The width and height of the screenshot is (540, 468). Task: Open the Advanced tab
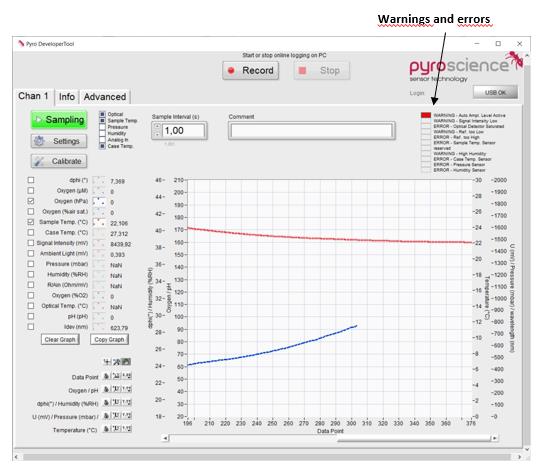[105, 97]
